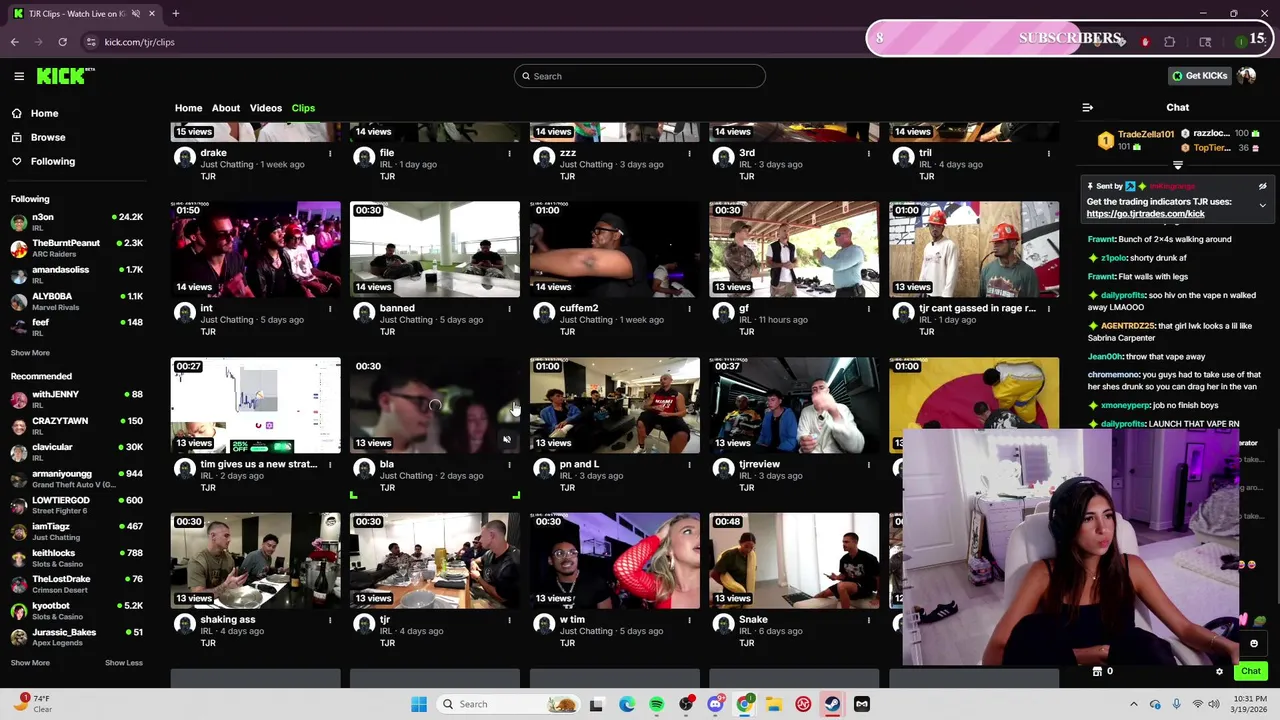Unmute the 'bla' clip preview
This screenshot has width=1280, height=720.
507,440
